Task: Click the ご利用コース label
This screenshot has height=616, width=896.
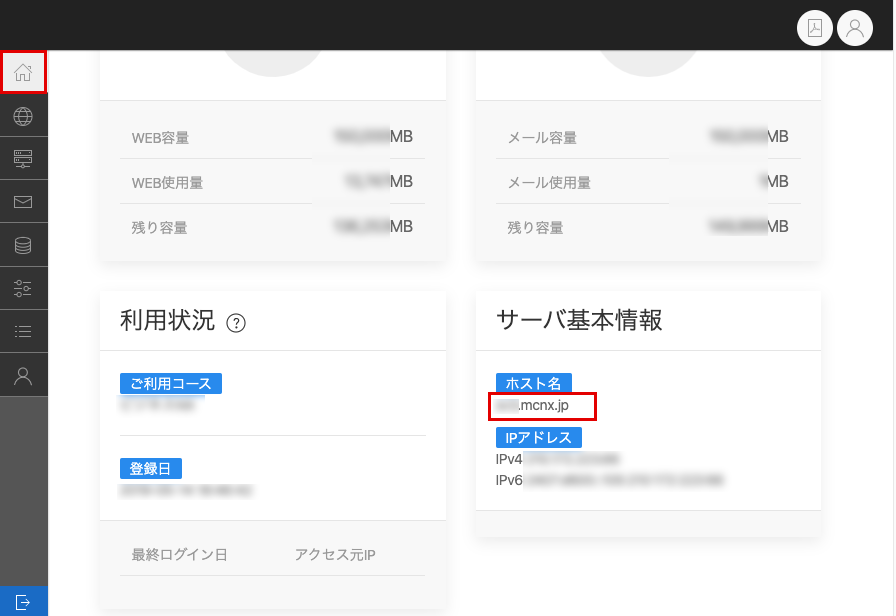Action: 171,383
